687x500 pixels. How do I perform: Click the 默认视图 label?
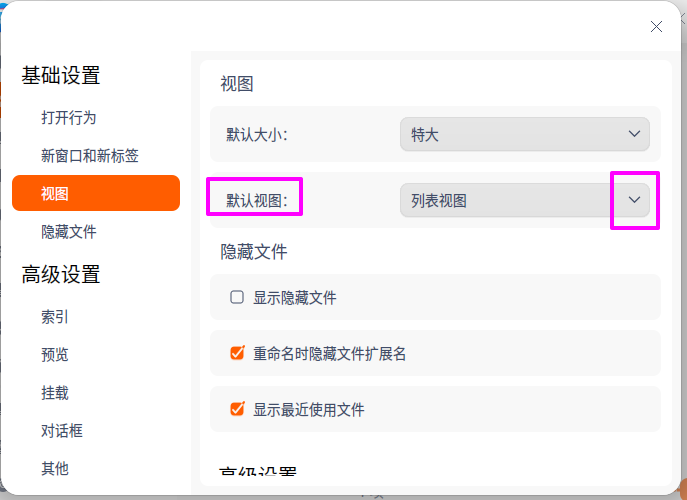pos(256,200)
